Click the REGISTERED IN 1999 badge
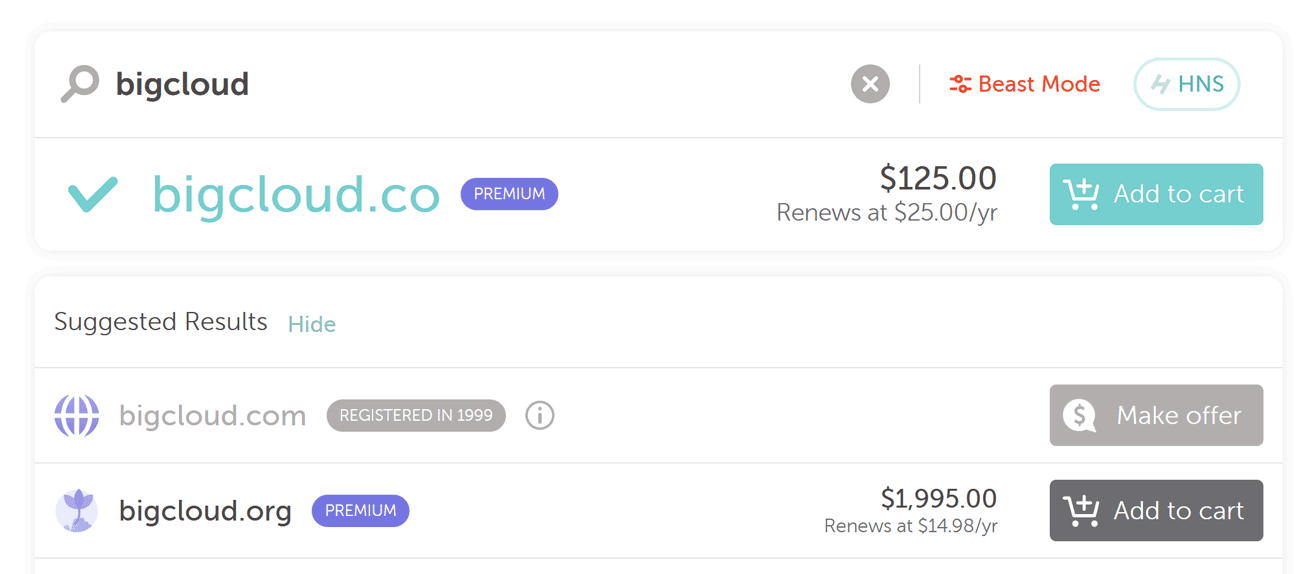This screenshot has width=1300, height=574. 416,416
